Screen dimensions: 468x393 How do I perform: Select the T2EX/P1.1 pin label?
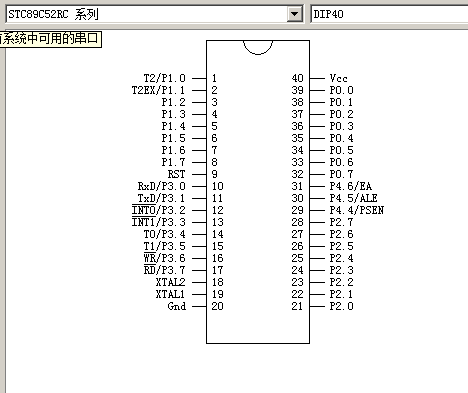[158, 90]
